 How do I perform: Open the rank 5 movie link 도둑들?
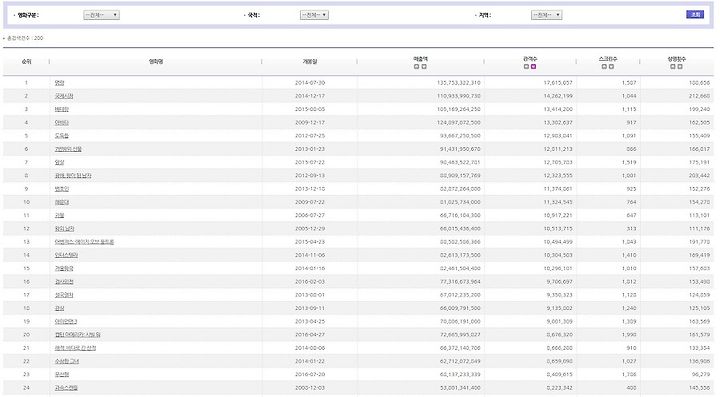[62, 136]
